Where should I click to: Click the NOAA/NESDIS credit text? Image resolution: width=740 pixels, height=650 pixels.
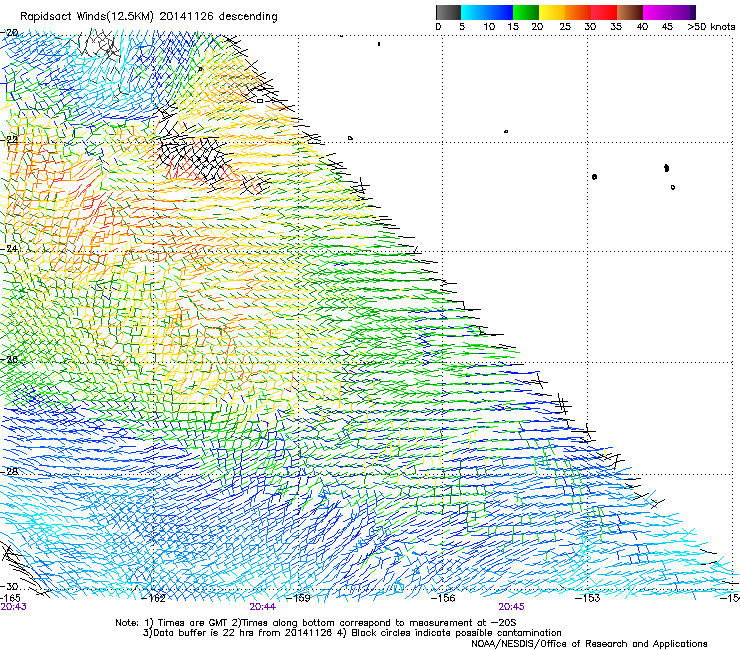coord(589,644)
